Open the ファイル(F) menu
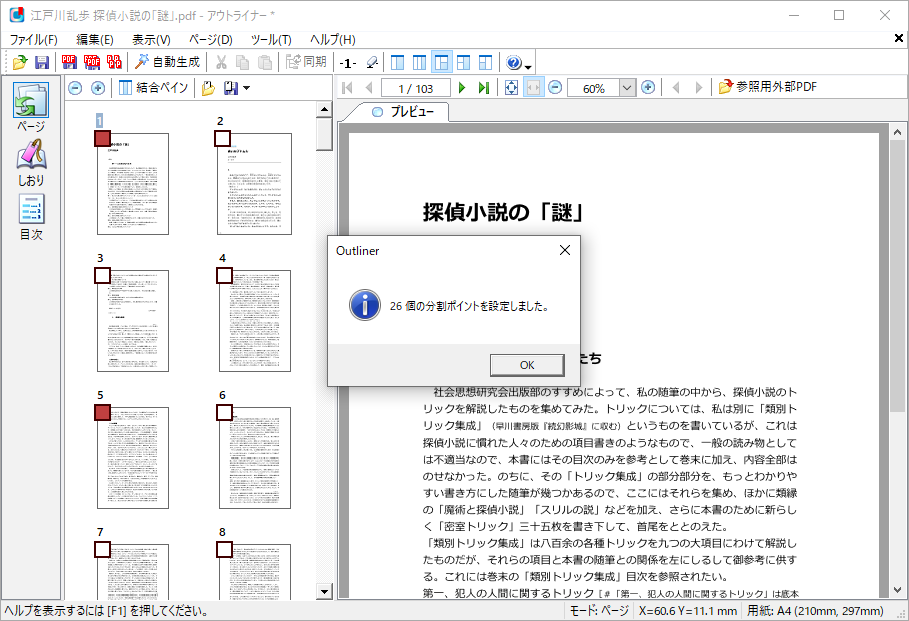909x621 pixels. point(34,39)
